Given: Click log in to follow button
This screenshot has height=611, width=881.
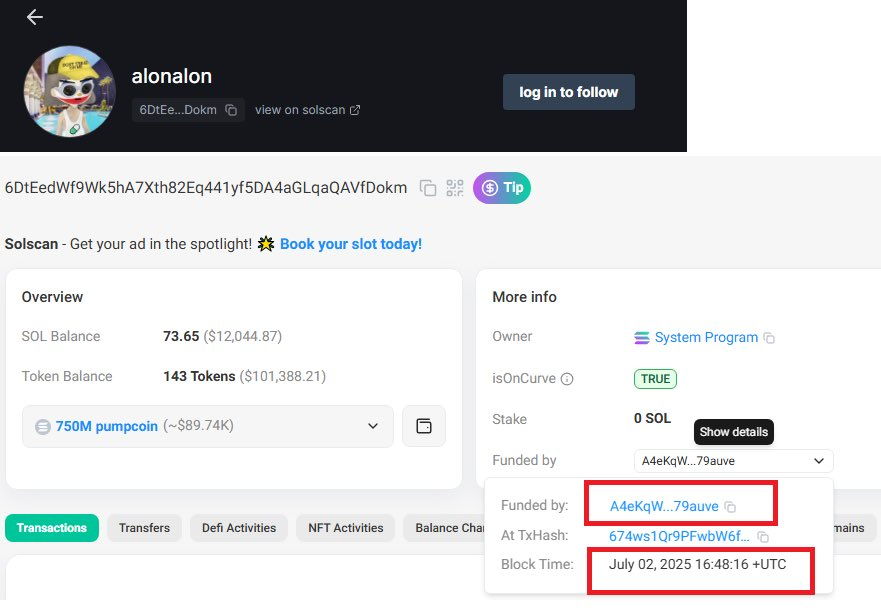Looking at the screenshot, I should coord(569,92).
